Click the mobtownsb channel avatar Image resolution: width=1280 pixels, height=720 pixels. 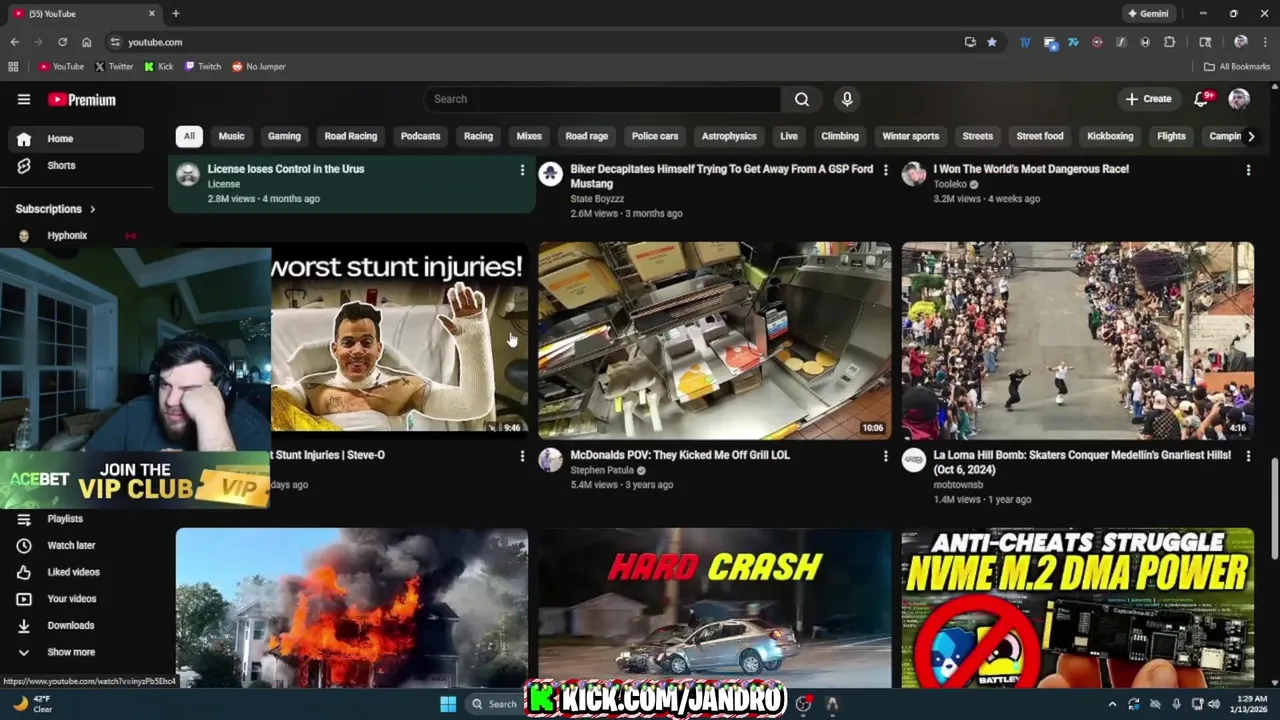(914, 459)
